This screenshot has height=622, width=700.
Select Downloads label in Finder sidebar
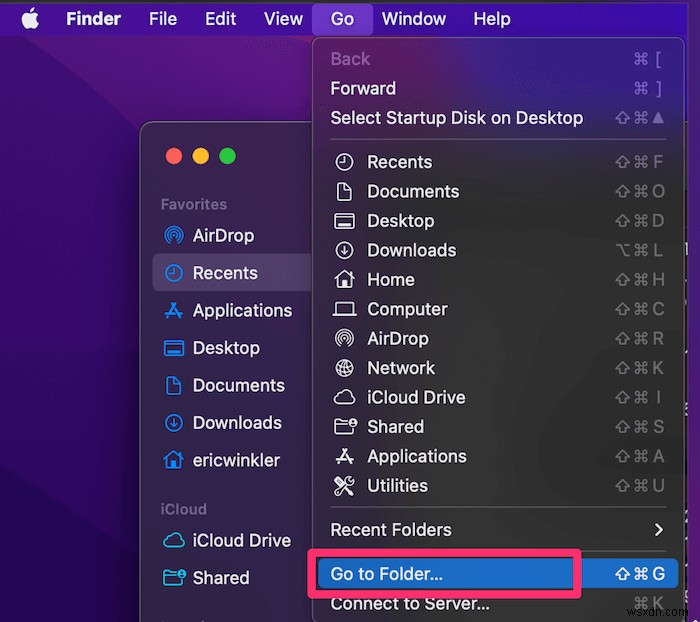click(x=237, y=423)
